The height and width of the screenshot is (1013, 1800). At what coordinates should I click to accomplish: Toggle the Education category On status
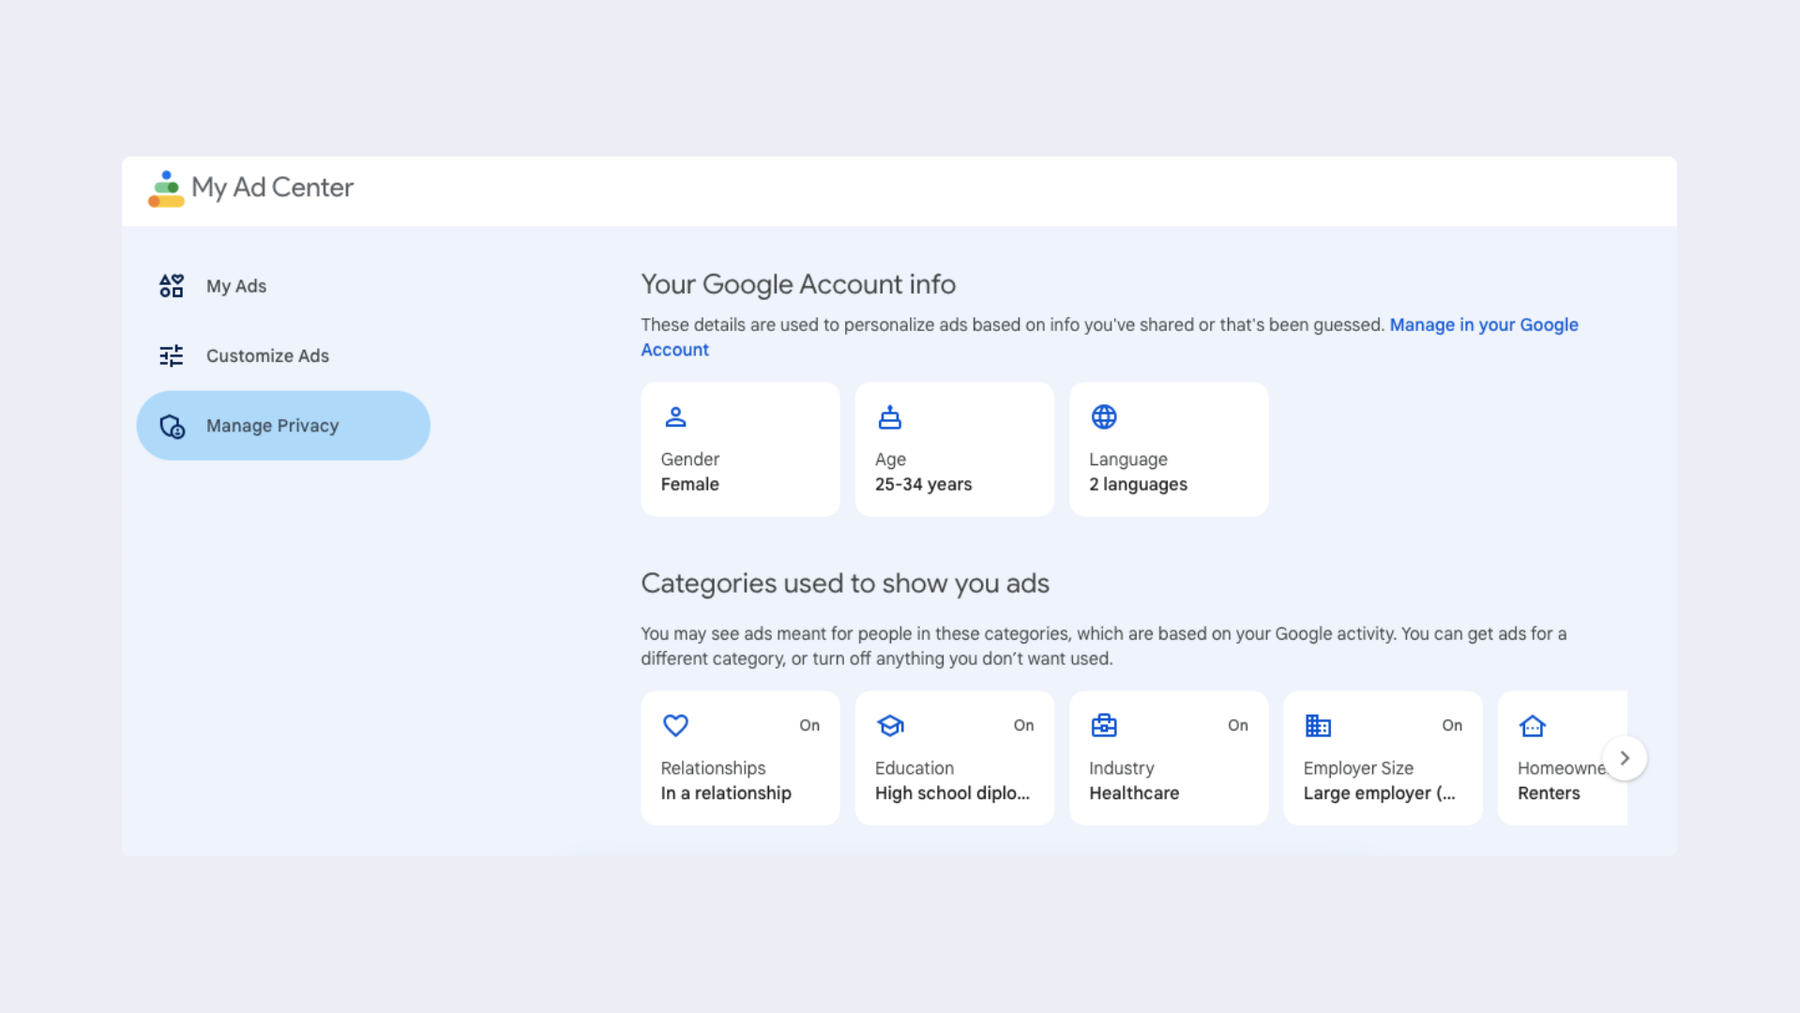coord(1023,726)
